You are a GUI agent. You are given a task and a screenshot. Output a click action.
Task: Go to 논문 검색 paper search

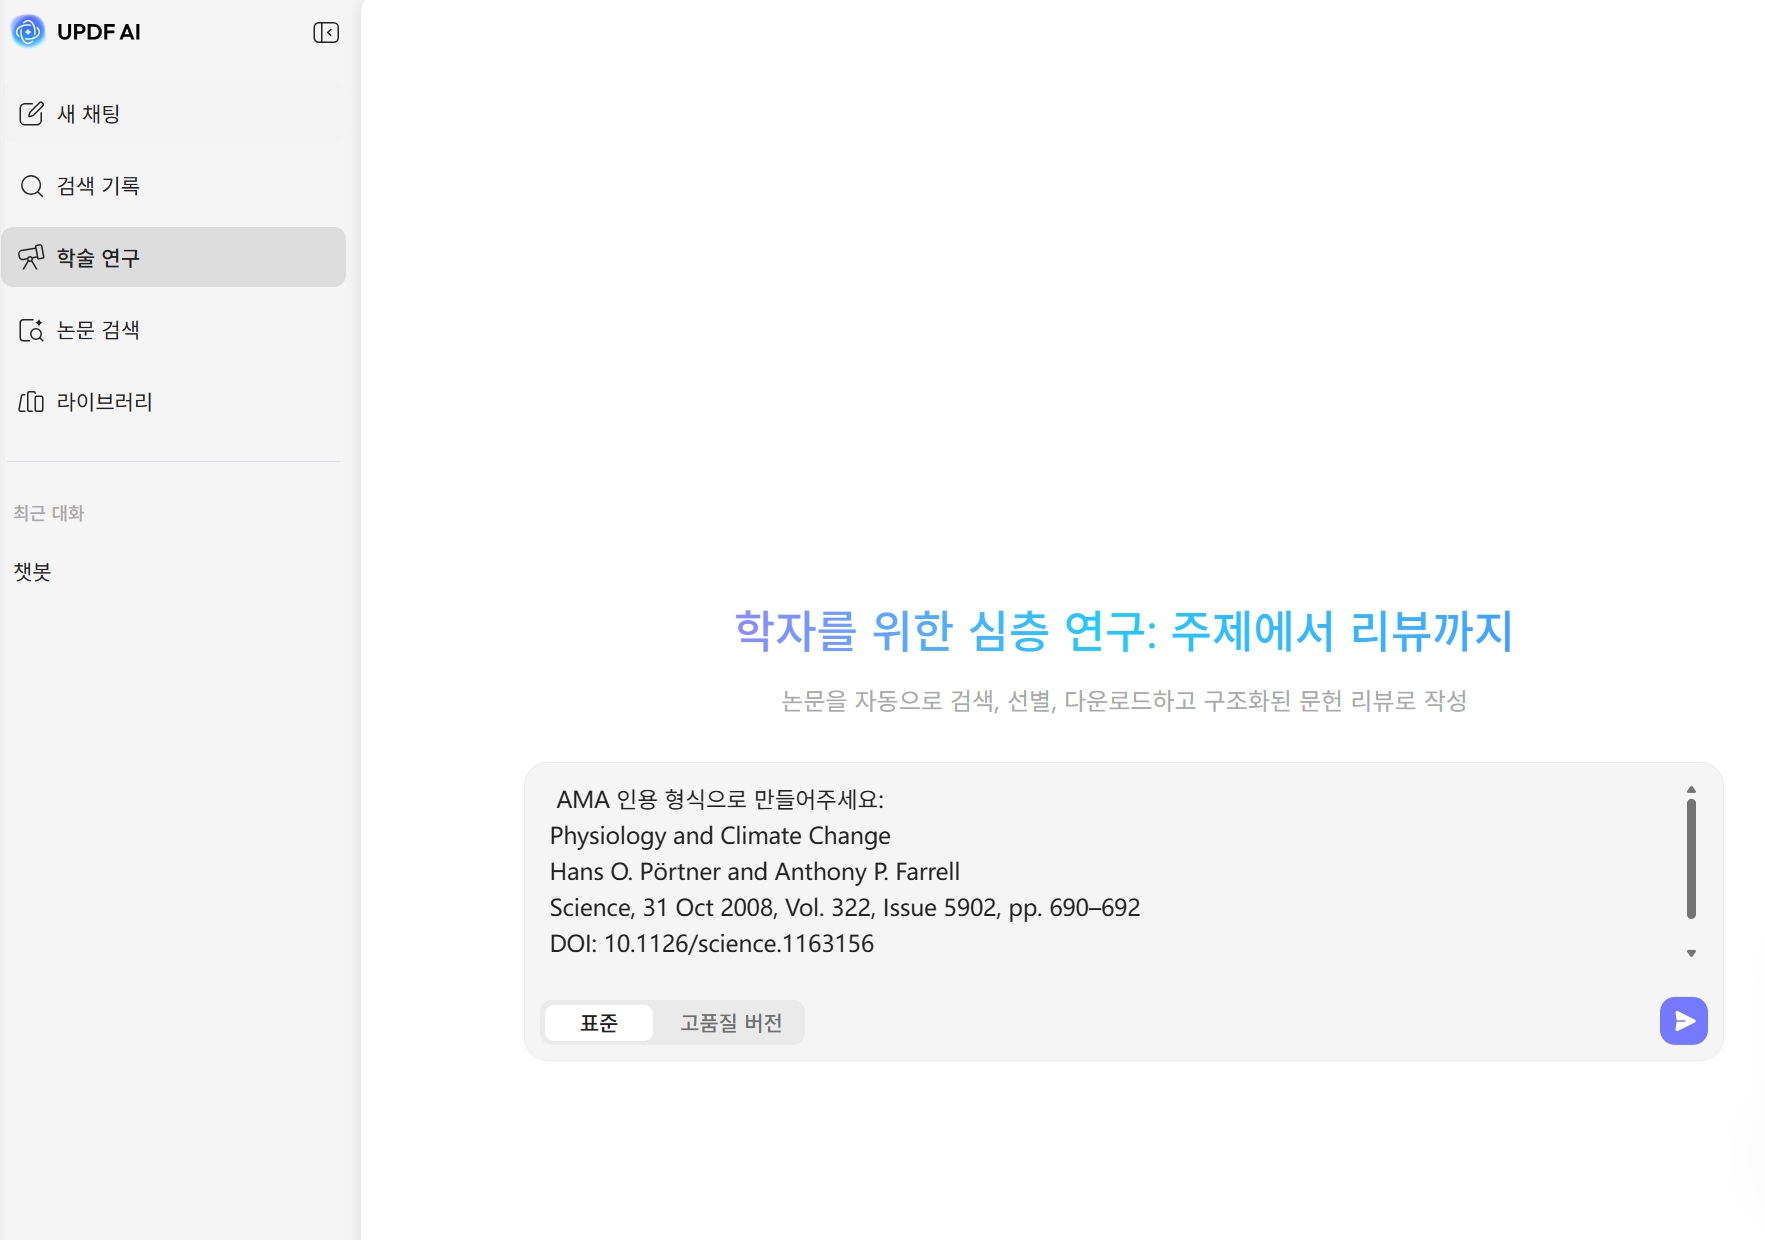(174, 330)
